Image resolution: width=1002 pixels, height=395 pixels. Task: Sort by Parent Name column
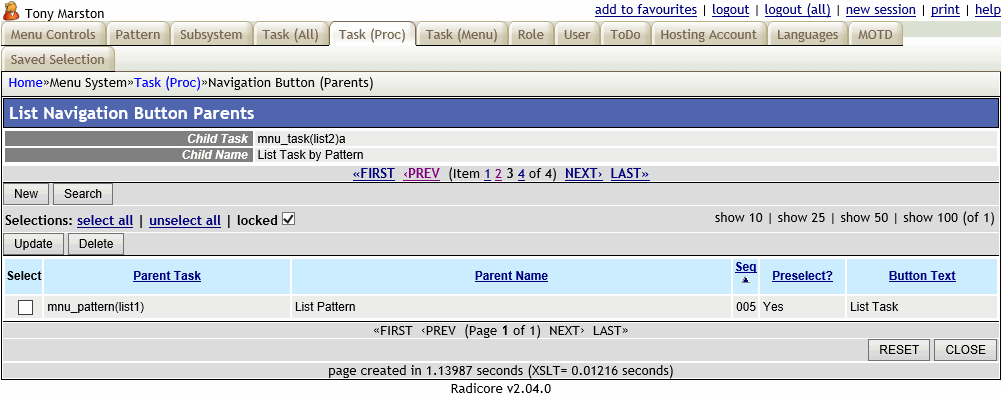pyautogui.click(x=511, y=276)
